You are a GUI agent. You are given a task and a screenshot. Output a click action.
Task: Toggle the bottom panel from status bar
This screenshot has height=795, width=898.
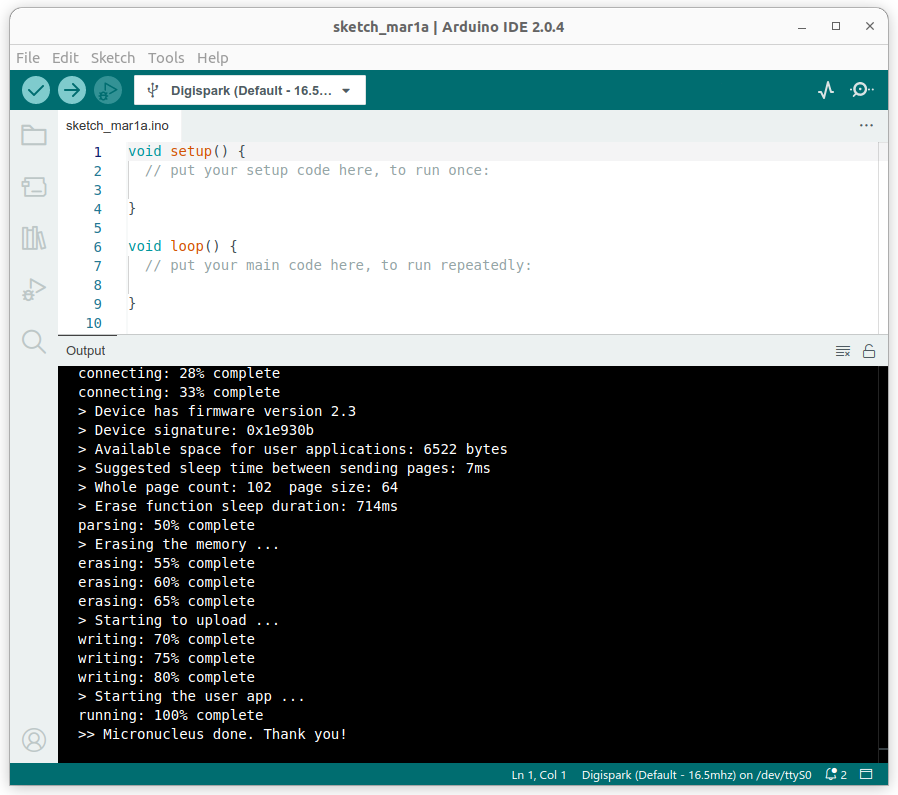pos(867,774)
